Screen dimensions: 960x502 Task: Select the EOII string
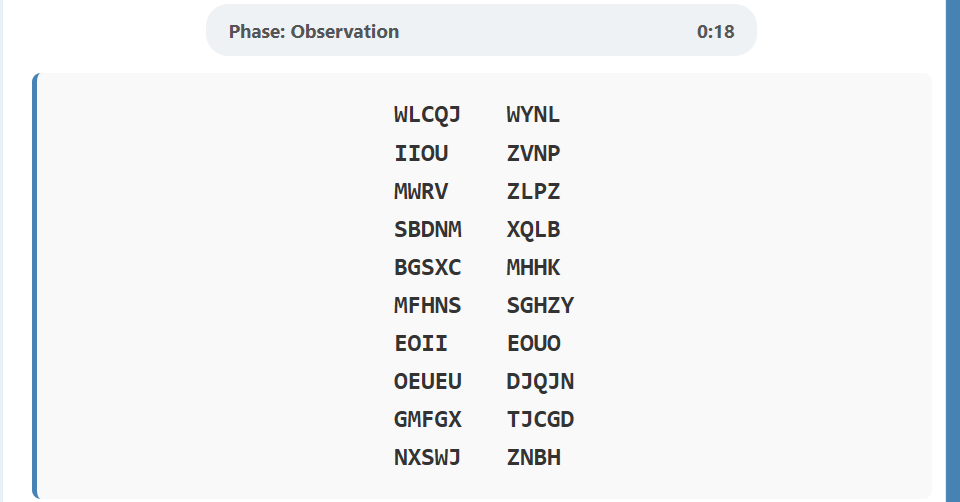pyautogui.click(x=421, y=344)
